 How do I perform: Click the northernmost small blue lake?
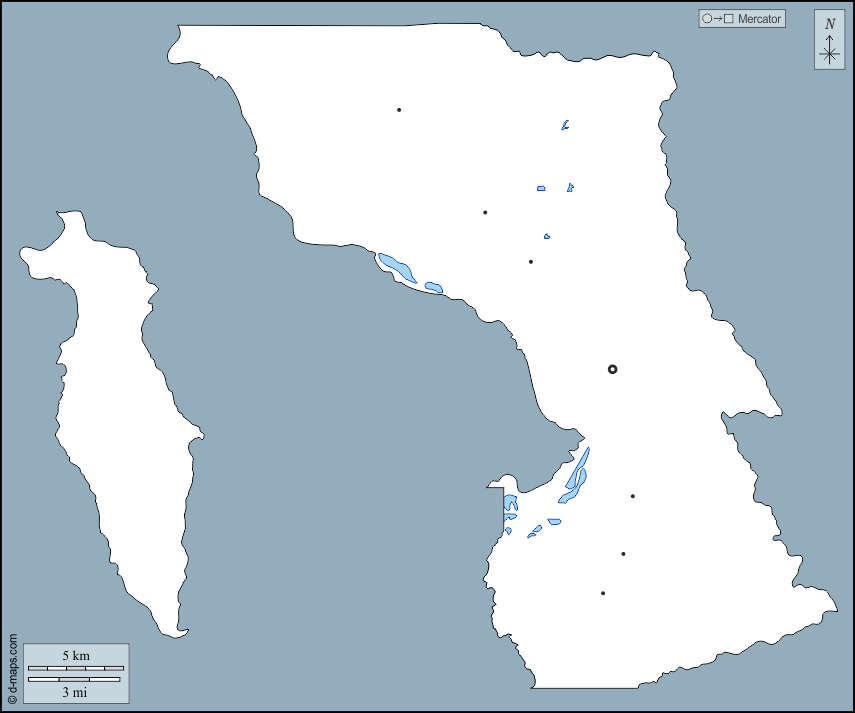point(565,126)
